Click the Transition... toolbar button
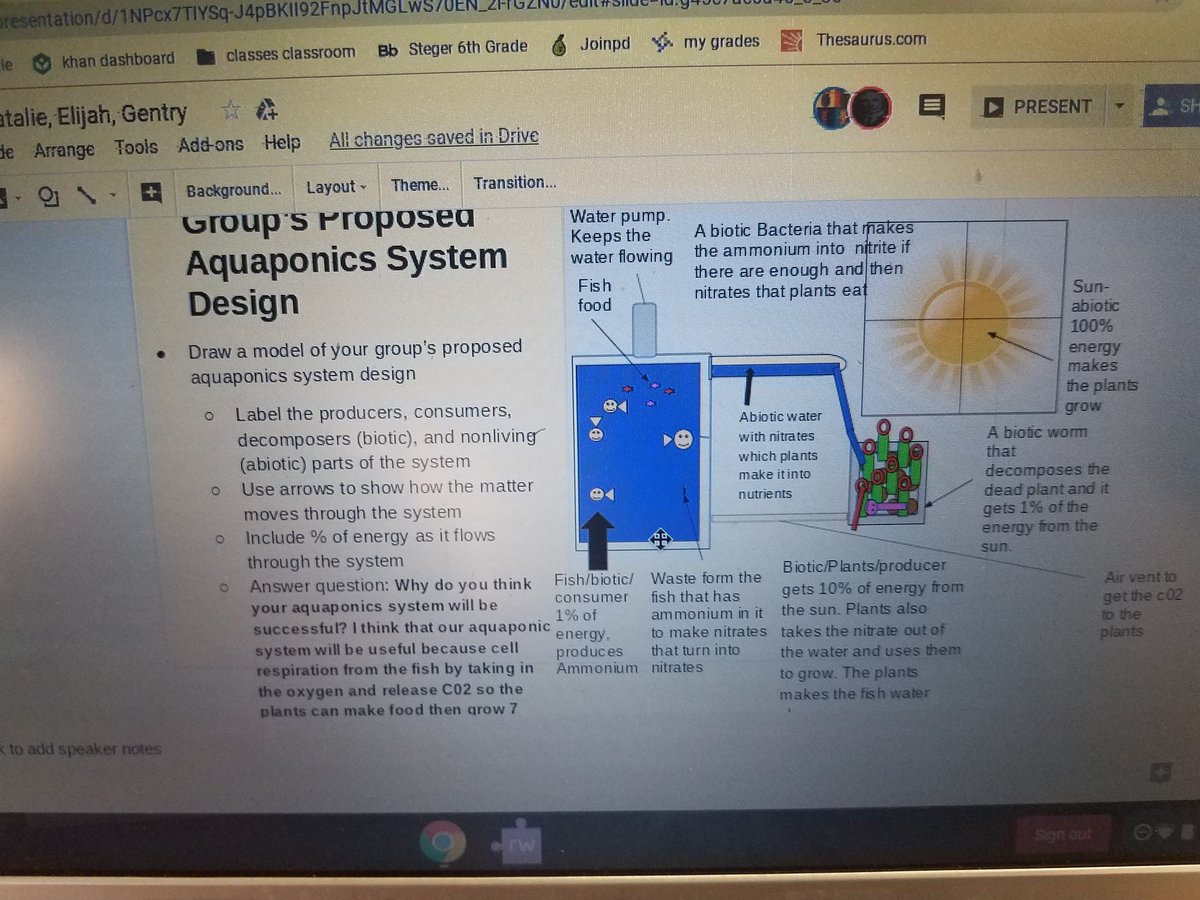 click(x=515, y=183)
